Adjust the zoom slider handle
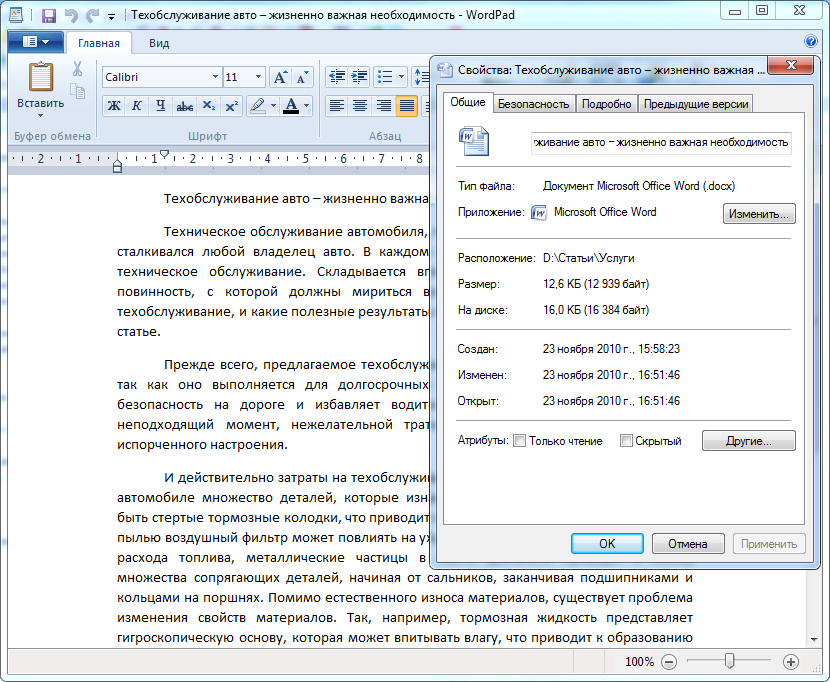Screen dimensions: 830x682 [x=730, y=661]
